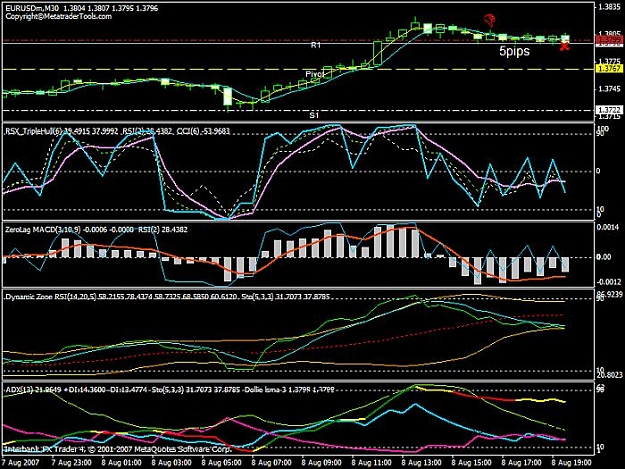Click the 8 Aug 15:00 time label
The width and height of the screenshot is (625, 469).
pyautogui.click(x=471, y=463)
